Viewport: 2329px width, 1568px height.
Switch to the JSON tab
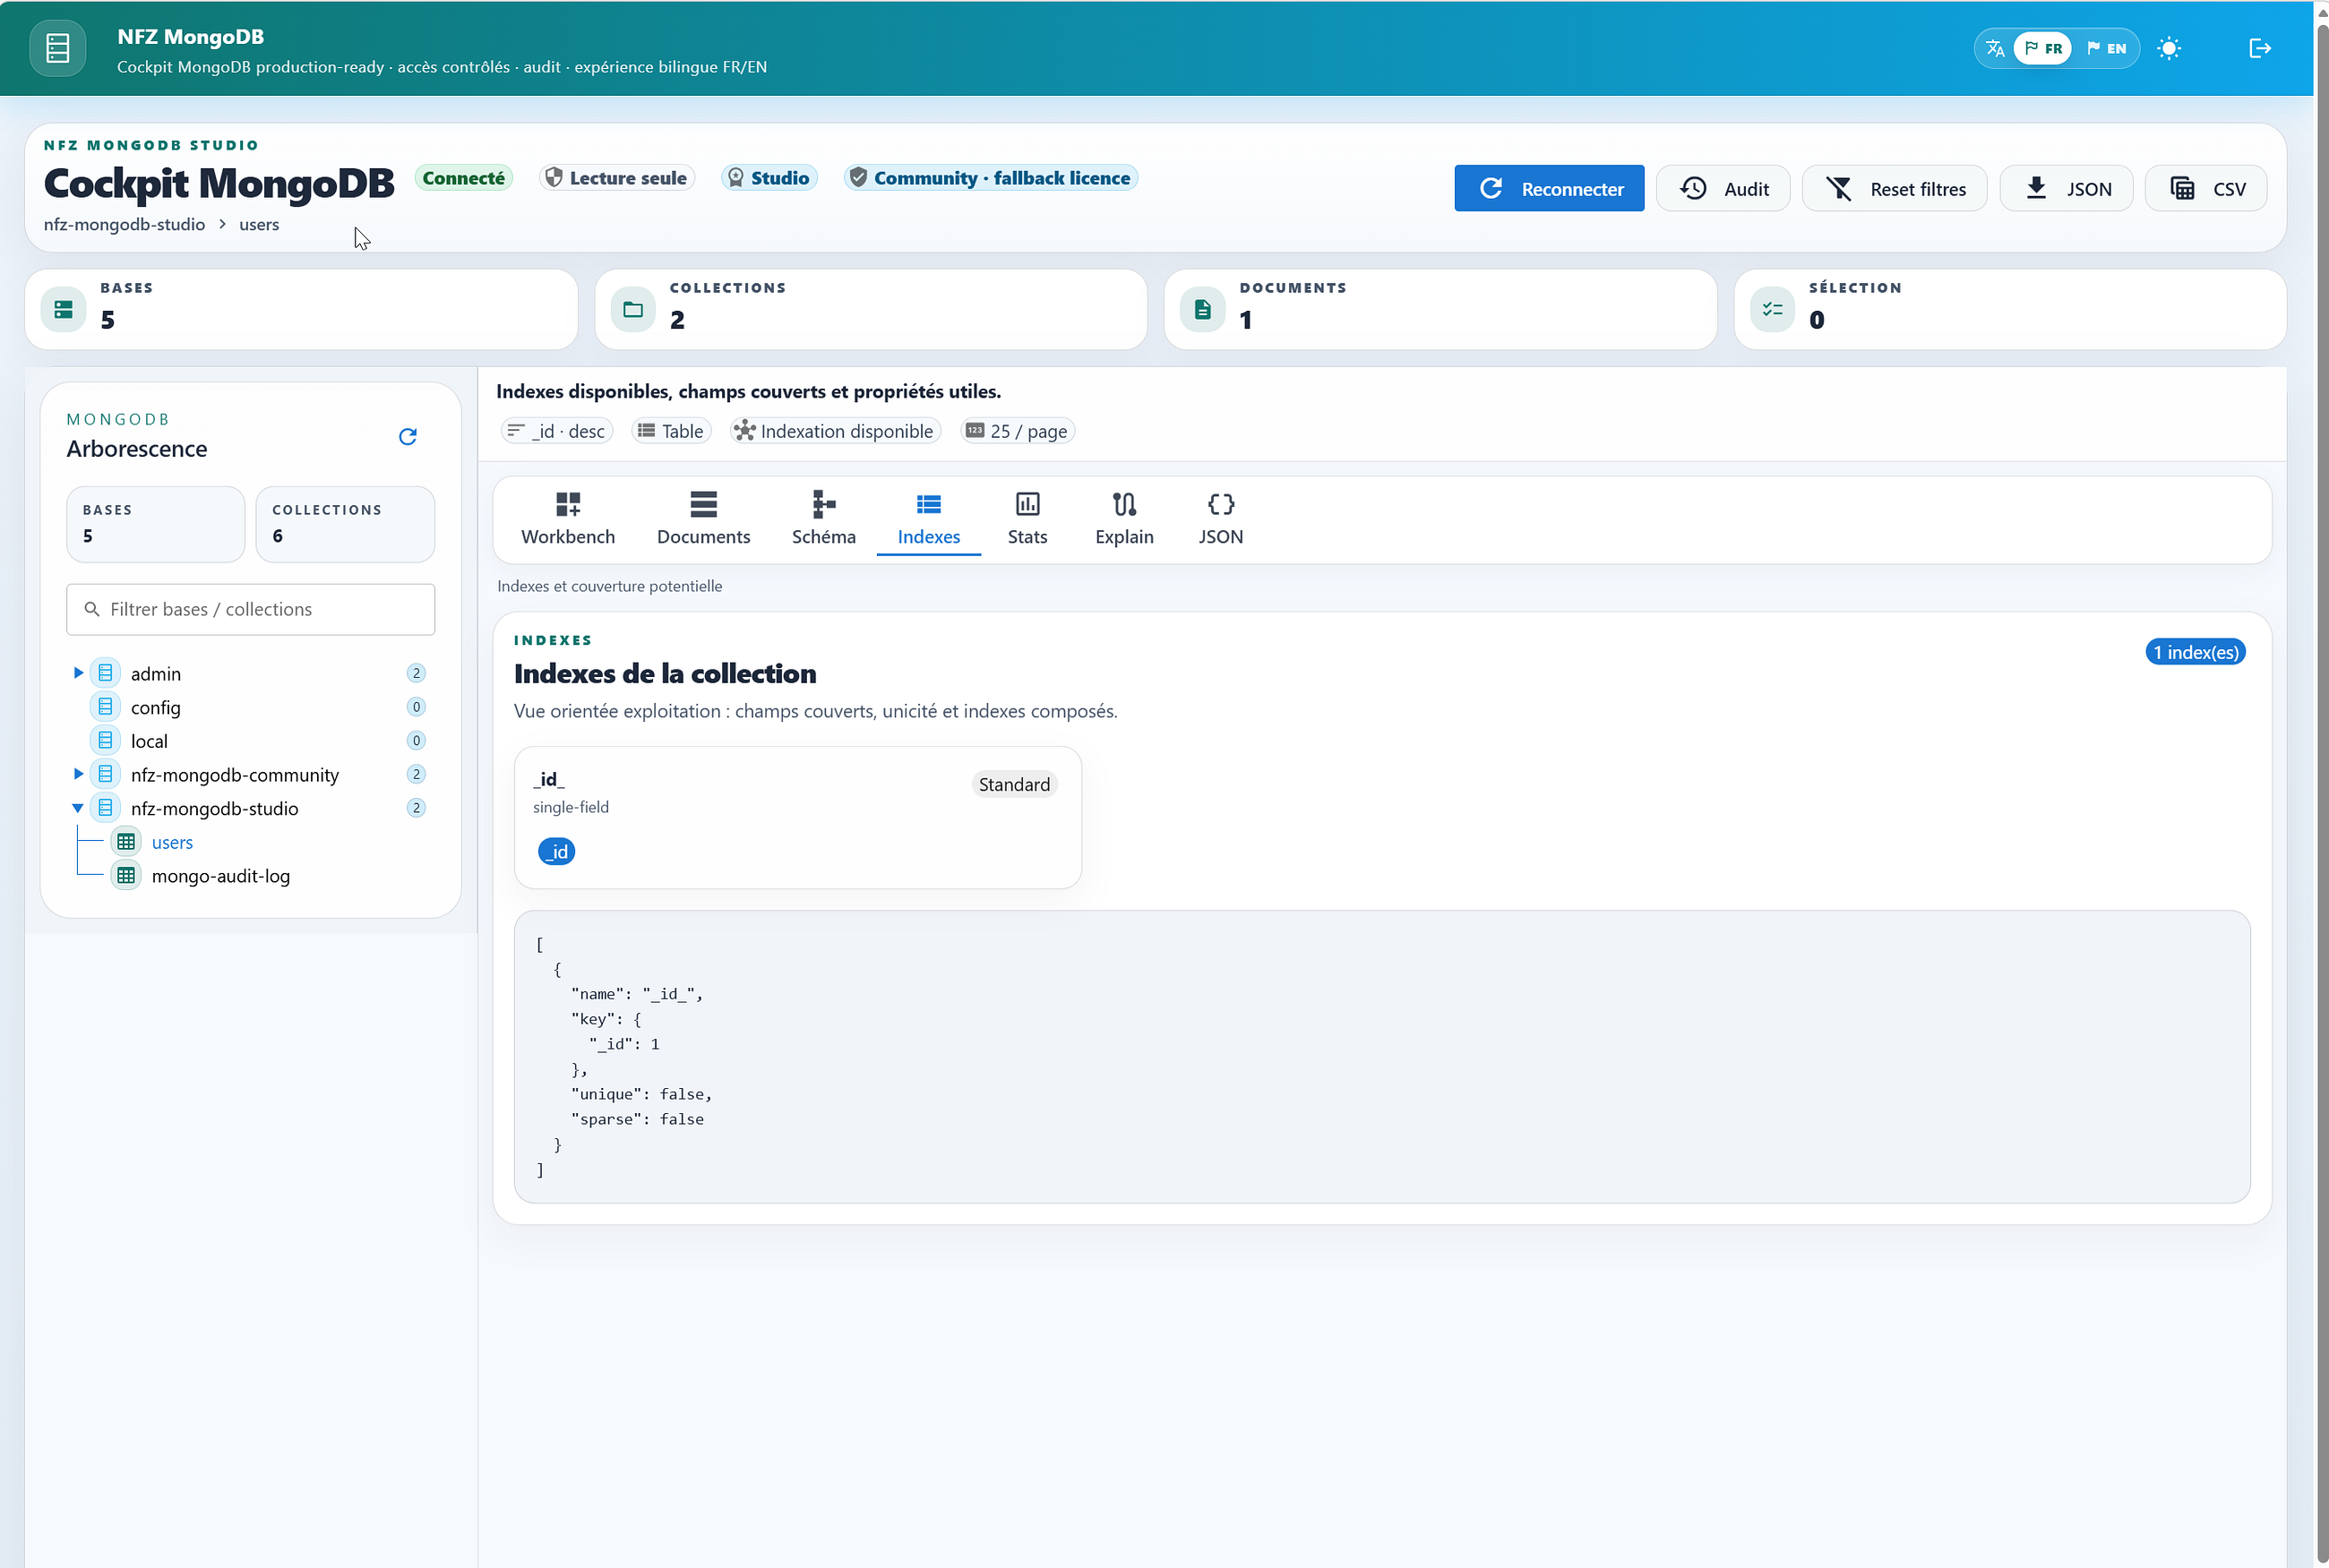(1220, 519)
